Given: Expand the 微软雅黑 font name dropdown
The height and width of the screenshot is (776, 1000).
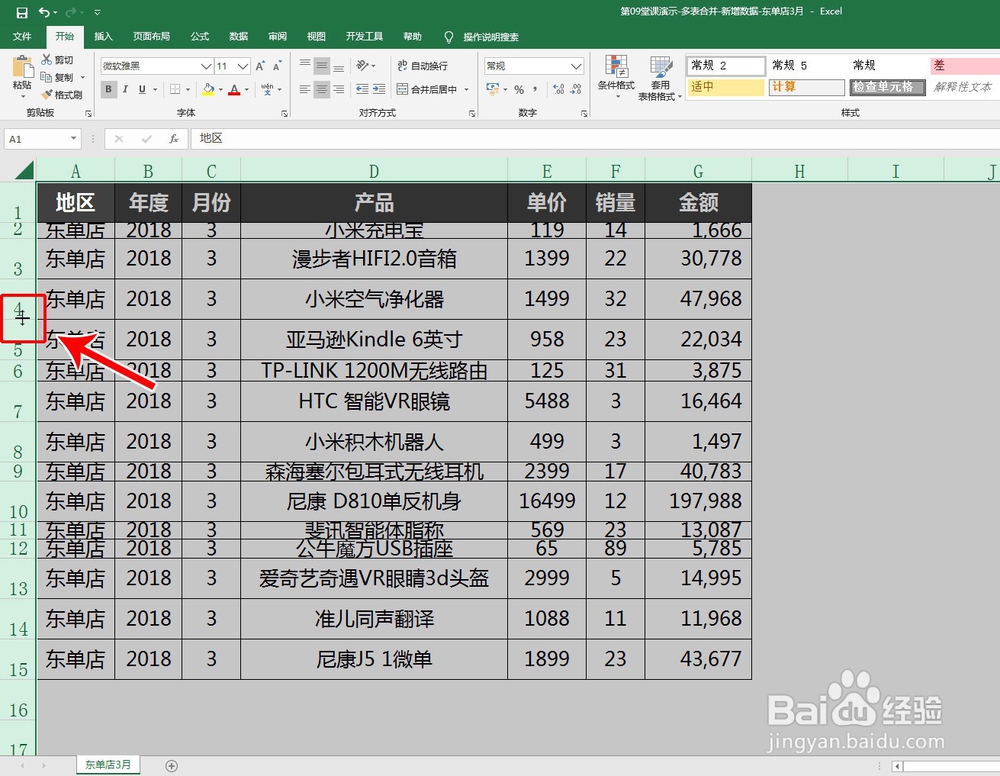Looking at the screenshot, I should coord(206,66).
